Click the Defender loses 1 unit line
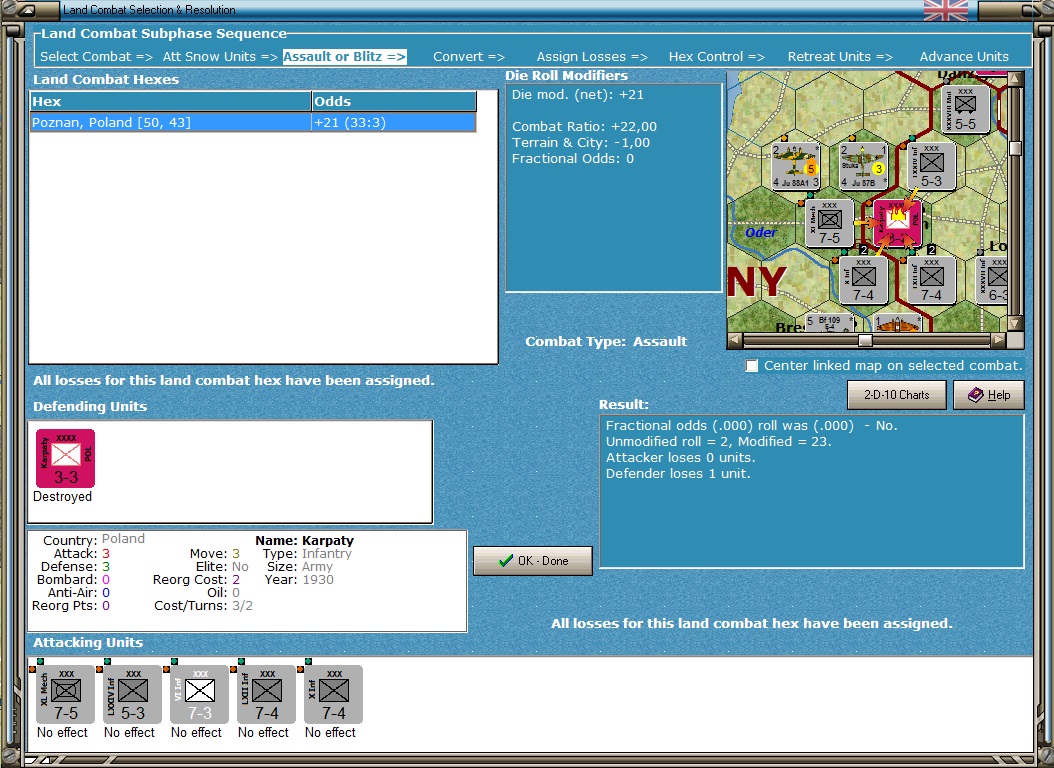 pyautogui.click(x=678, y=474)
